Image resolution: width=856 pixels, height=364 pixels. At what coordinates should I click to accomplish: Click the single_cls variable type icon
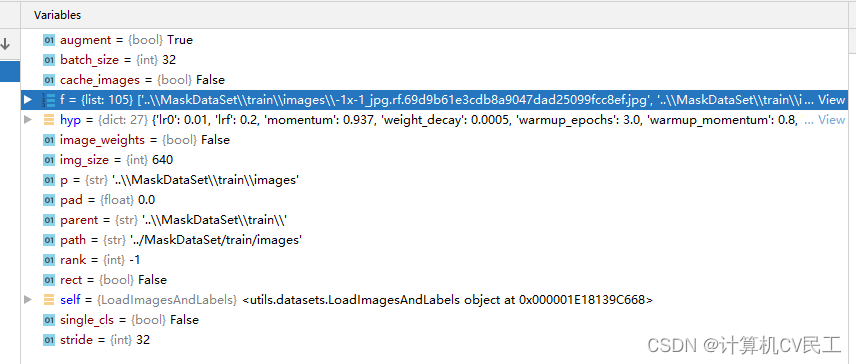(49, 320)
